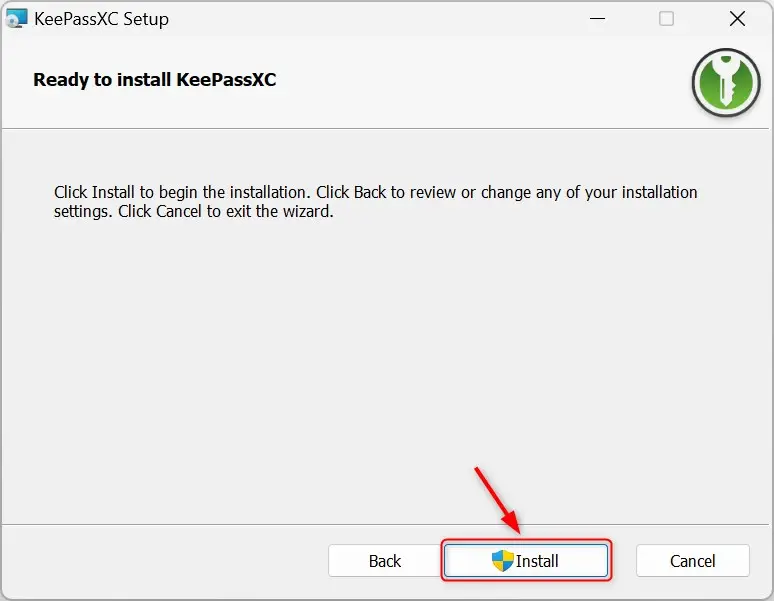
Task: Click the UAC shield icon on Install
Action: pos(503,561)
